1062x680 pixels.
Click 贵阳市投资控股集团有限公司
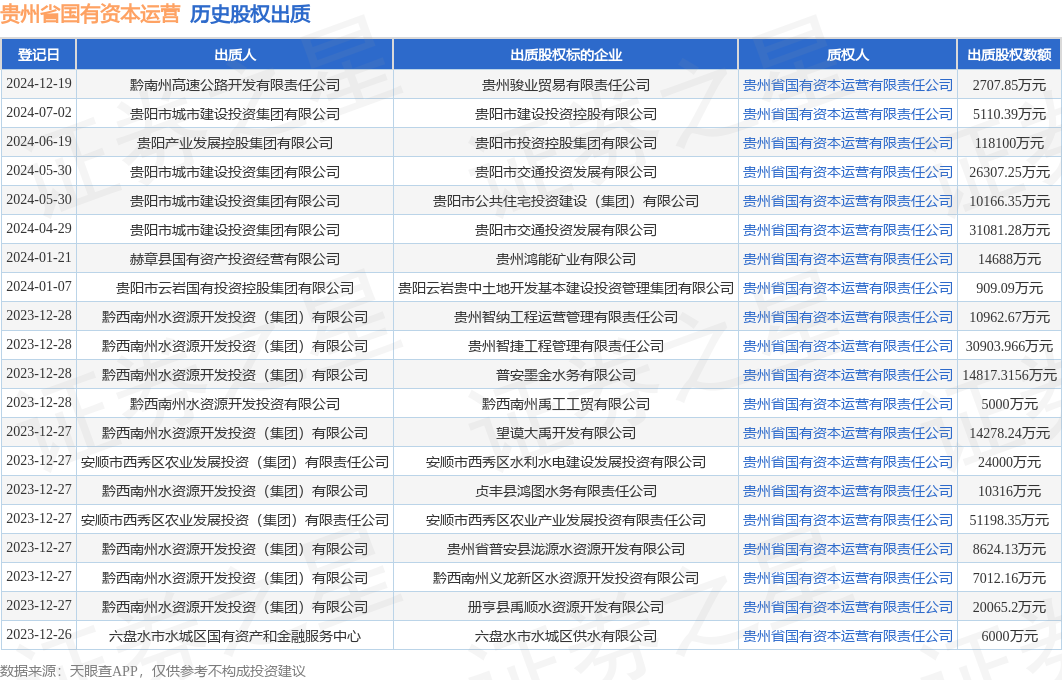[x=566, y=144]
